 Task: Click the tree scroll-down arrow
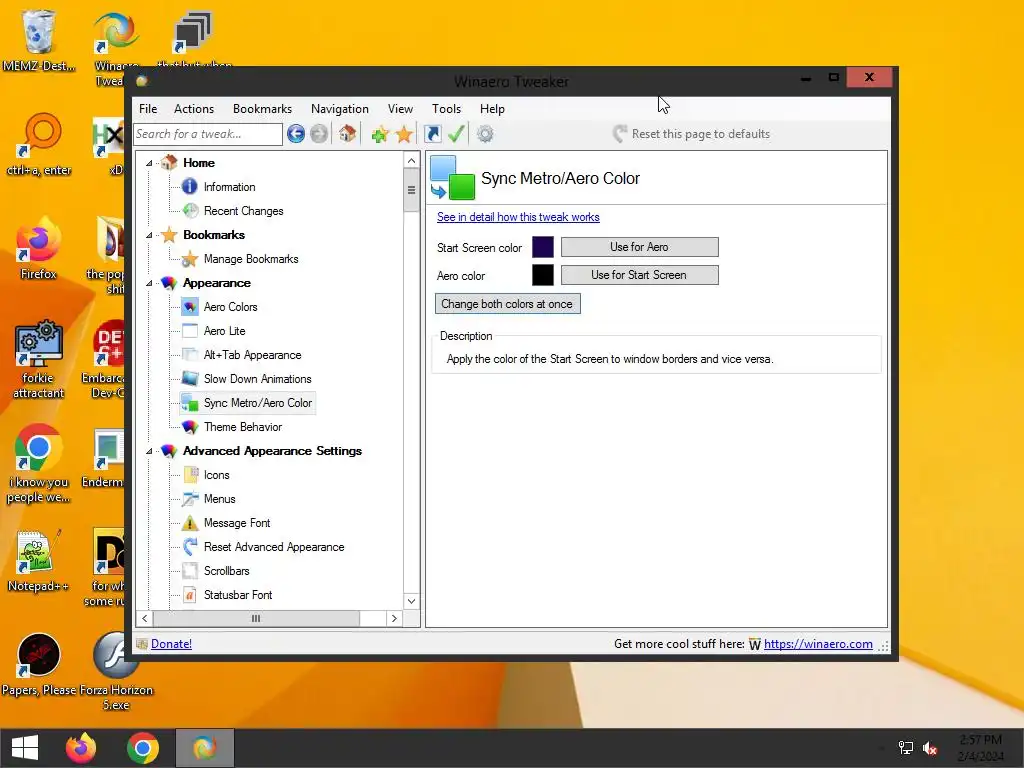tap(411, 601)
